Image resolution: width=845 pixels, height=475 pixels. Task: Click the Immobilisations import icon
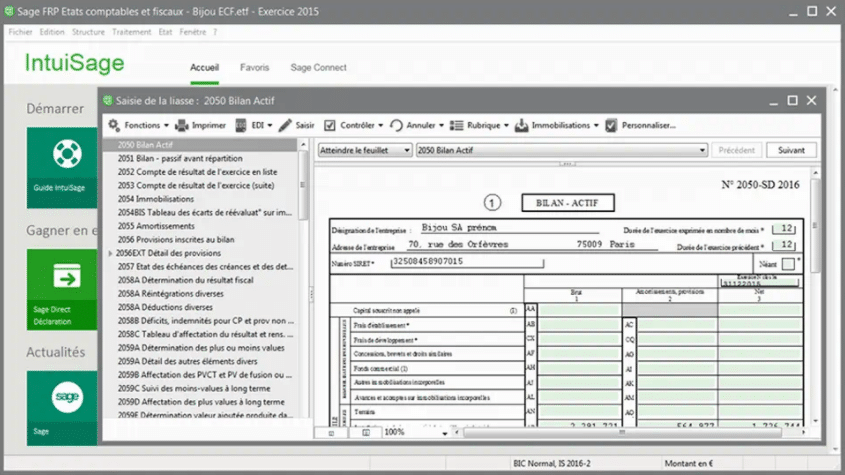point(521,125)
